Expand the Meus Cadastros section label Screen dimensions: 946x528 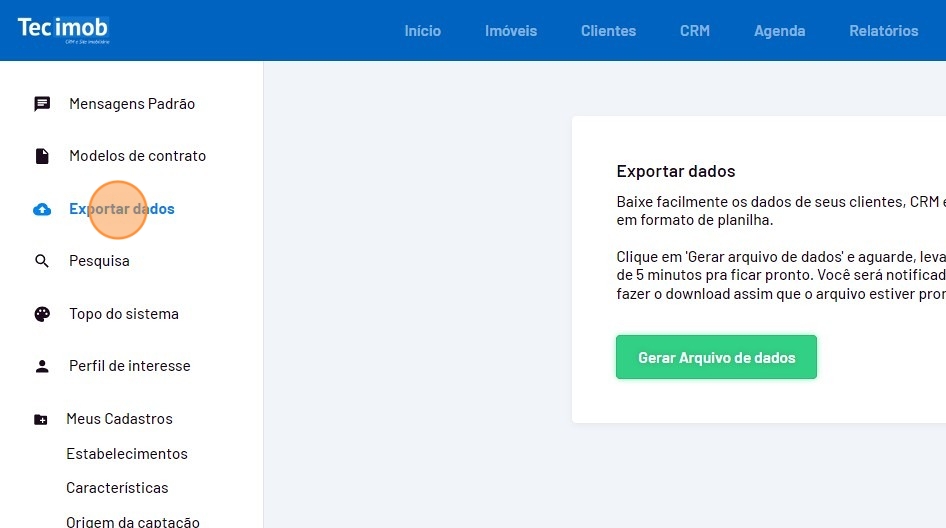pyautogui.click(x=119, y=419)
